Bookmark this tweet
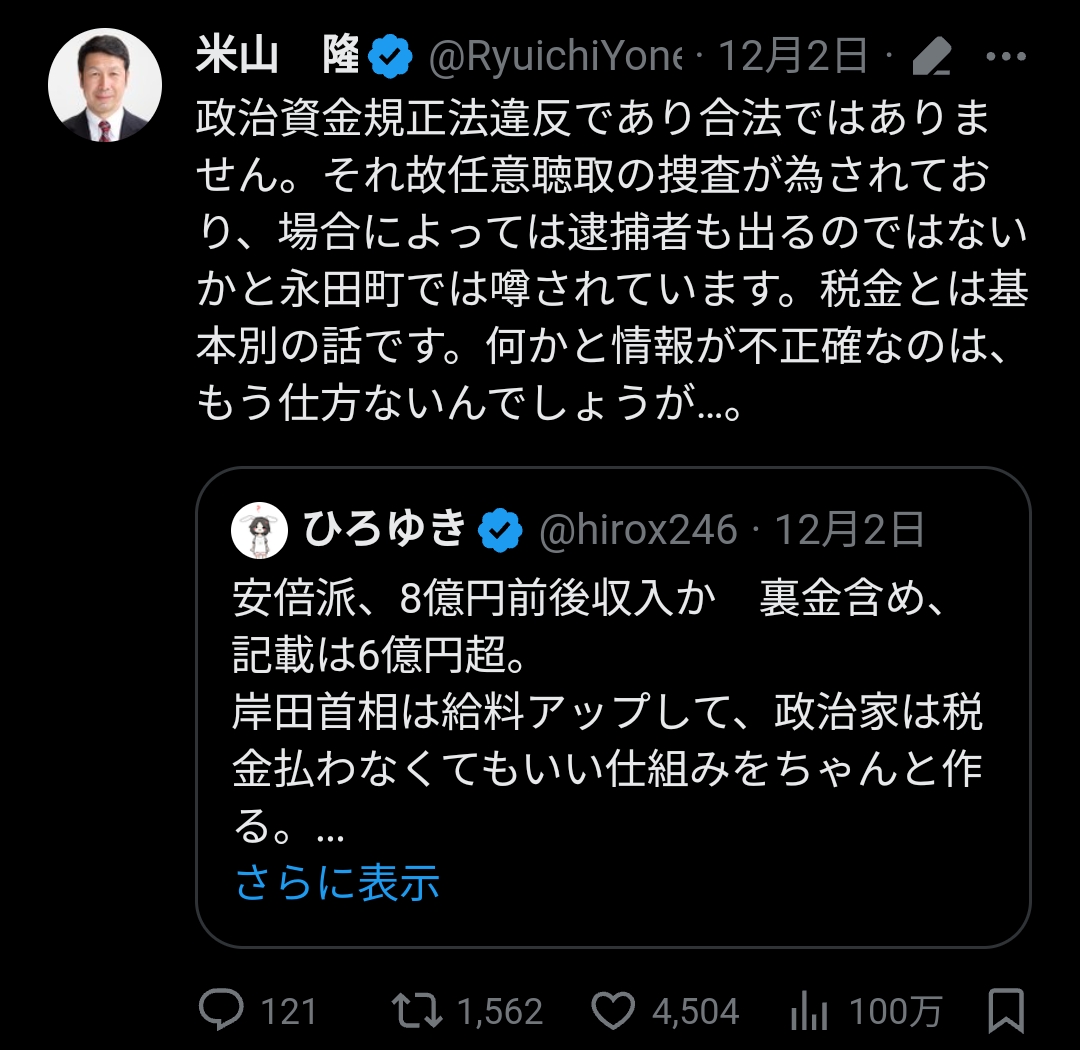1080x1050 pixels. coord(1006,1011)
